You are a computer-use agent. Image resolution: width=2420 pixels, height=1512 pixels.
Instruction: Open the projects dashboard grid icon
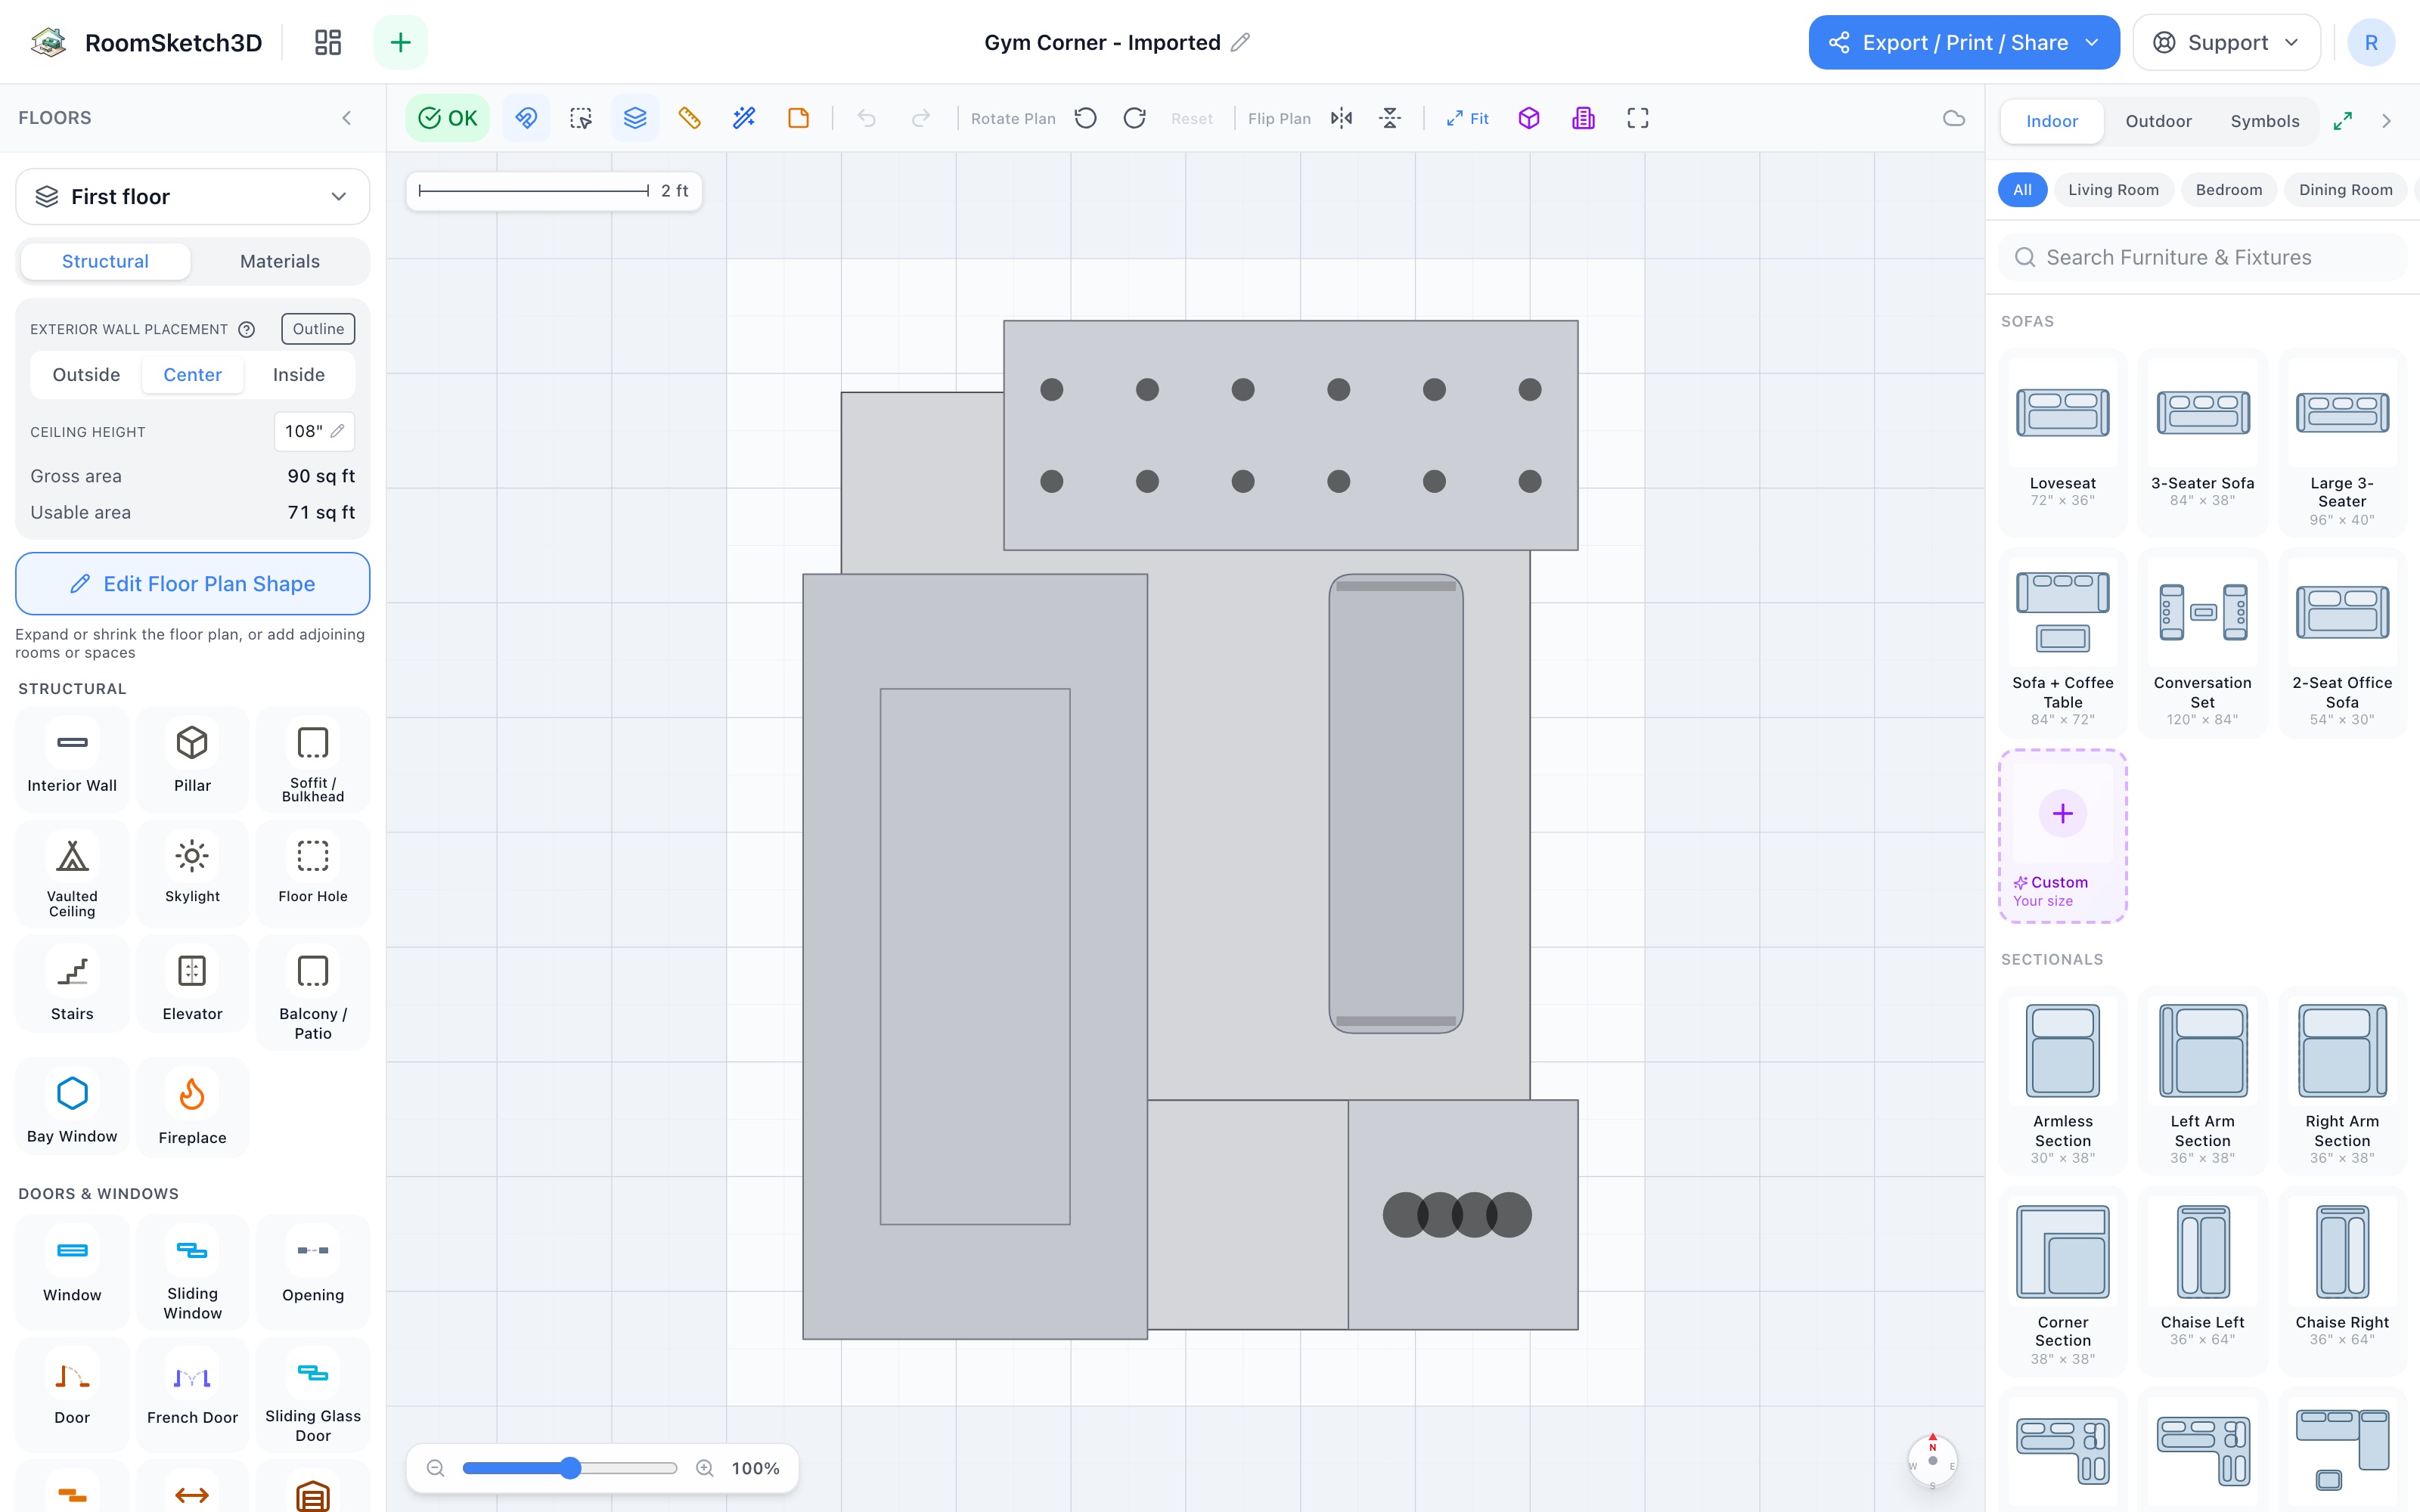328,42
